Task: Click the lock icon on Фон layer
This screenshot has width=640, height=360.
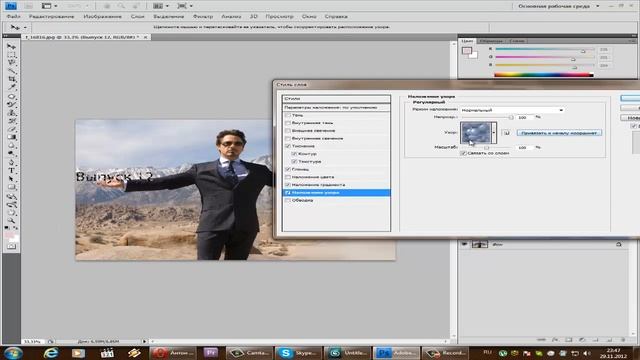Action: tap(619, 244)
